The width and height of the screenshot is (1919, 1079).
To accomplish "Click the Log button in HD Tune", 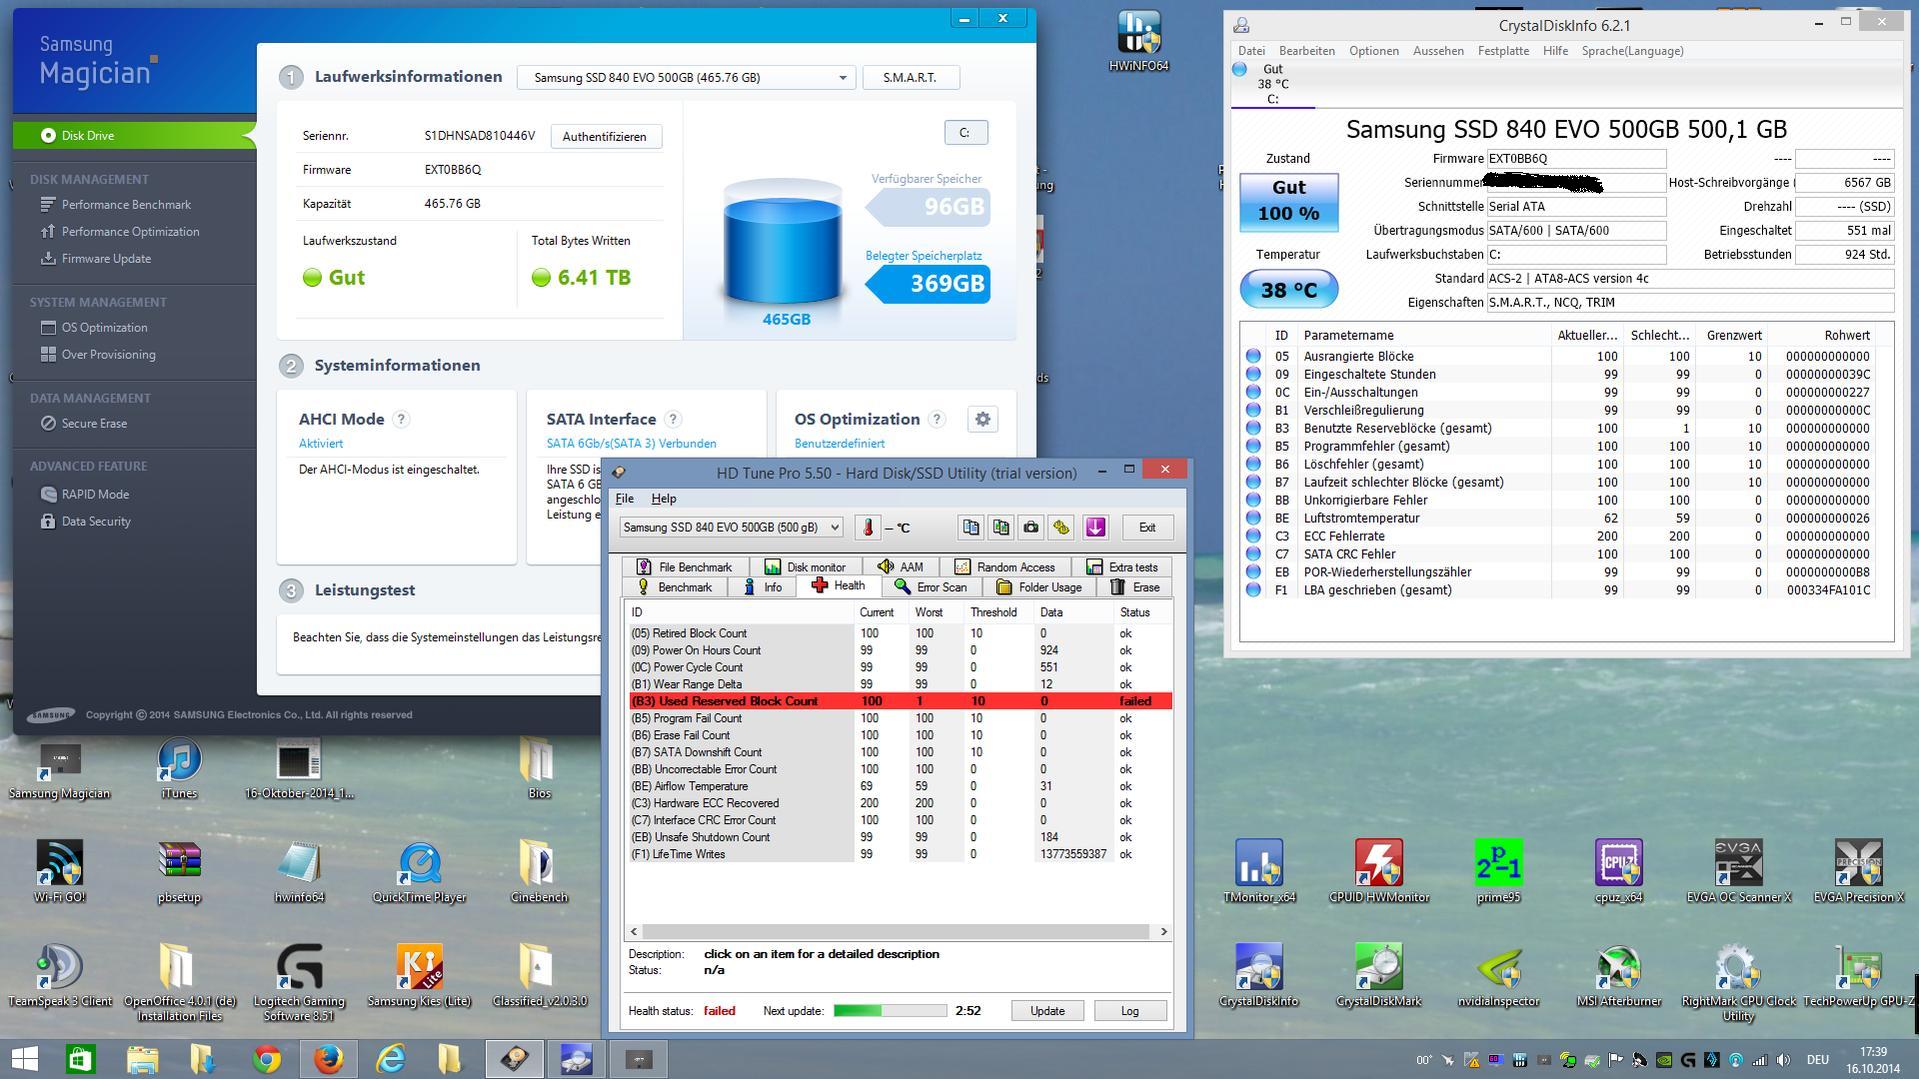I will pos(1130,1011).
